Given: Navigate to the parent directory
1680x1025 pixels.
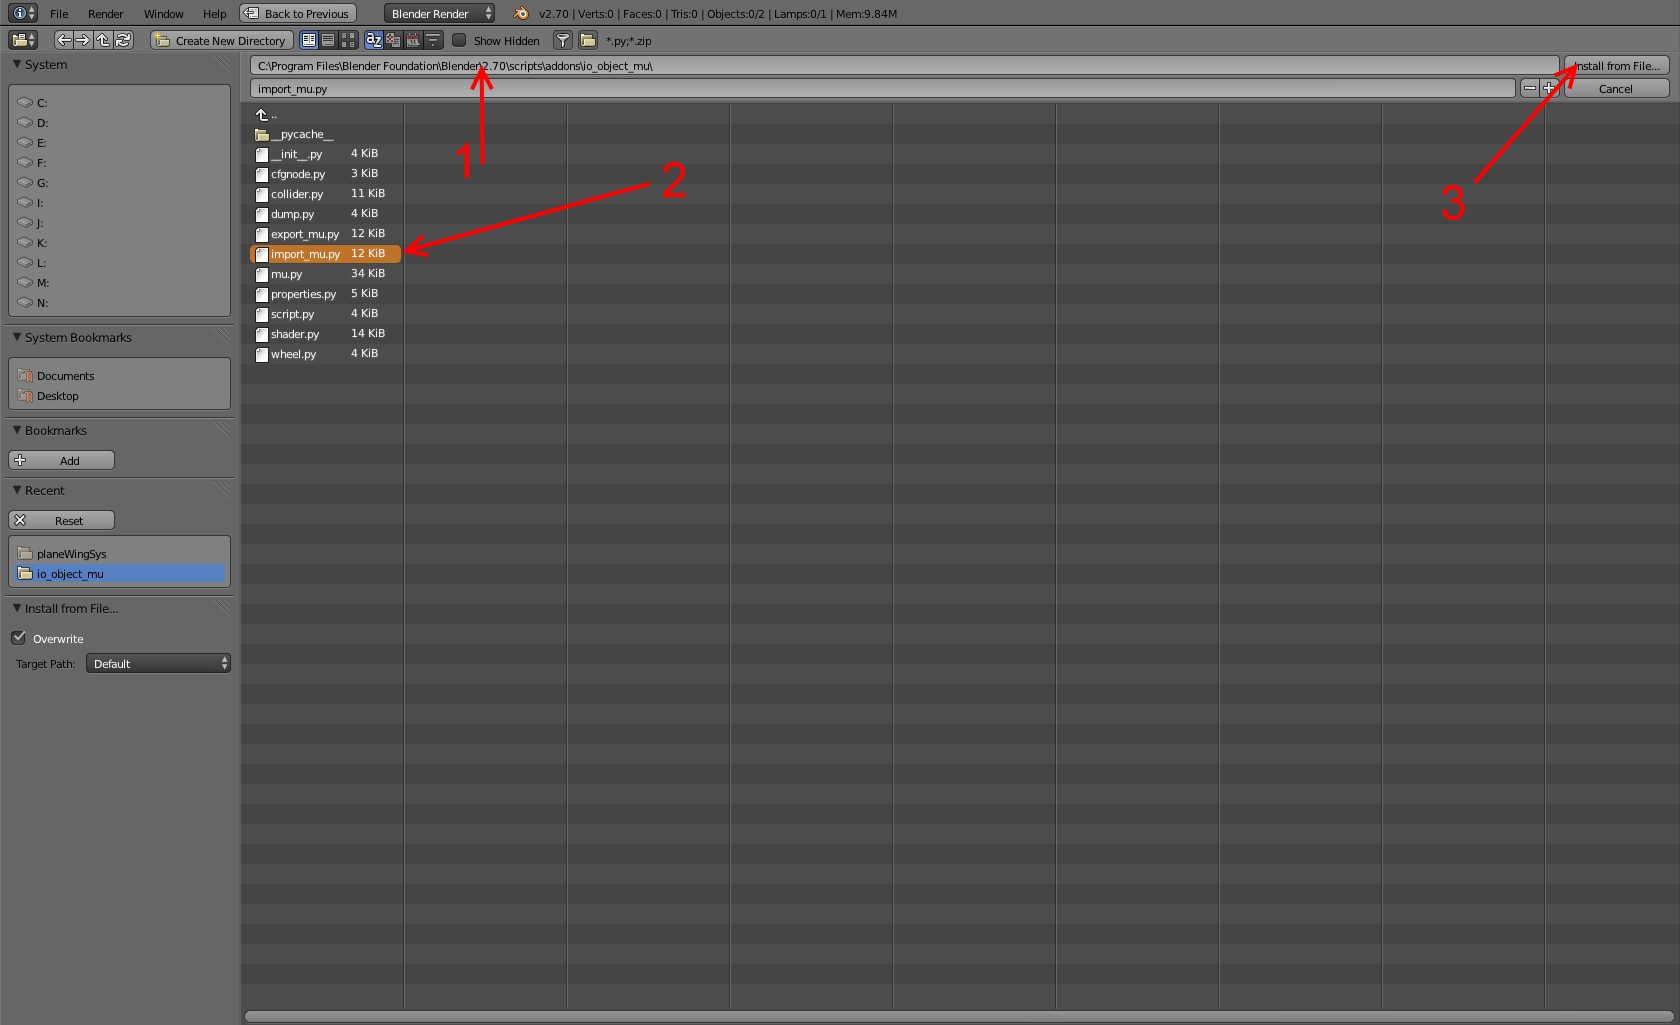Looking at the screenshot, I should (103, 40).
